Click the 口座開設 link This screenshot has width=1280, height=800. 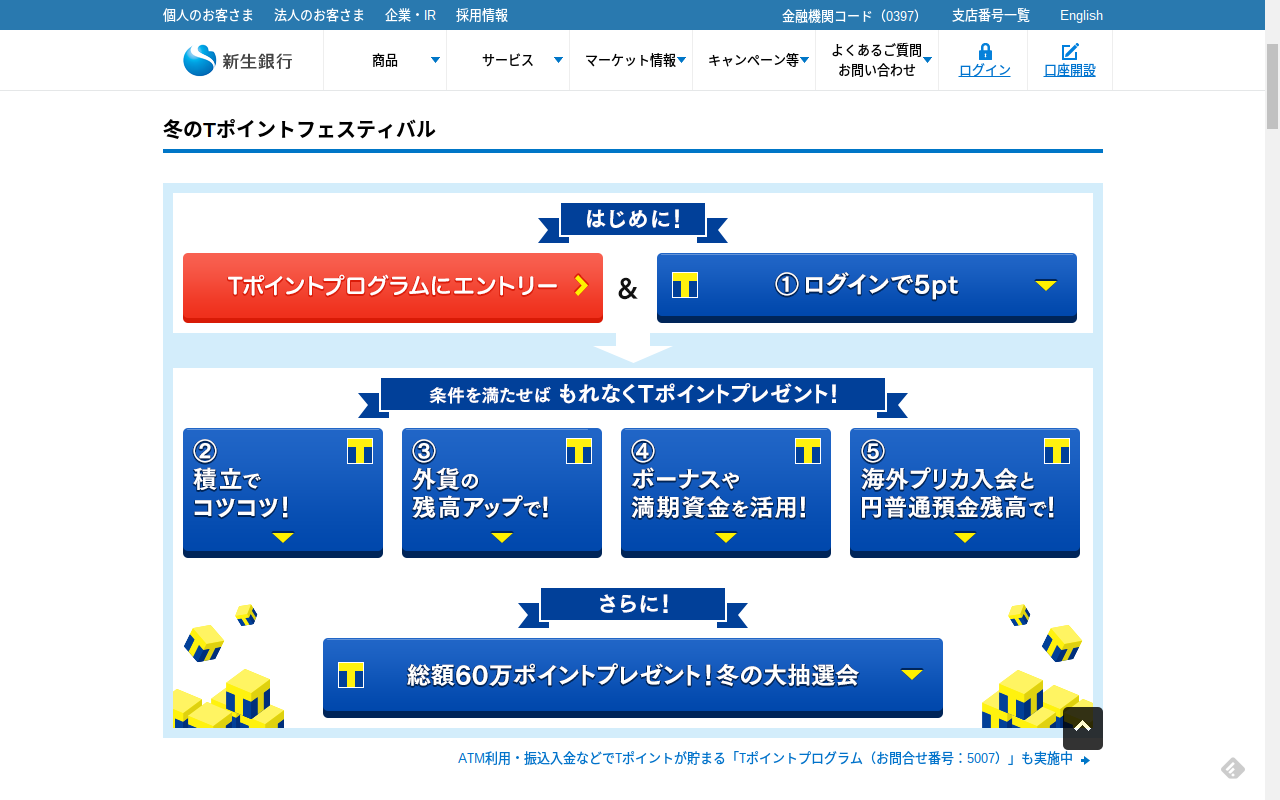(1070, 70)
